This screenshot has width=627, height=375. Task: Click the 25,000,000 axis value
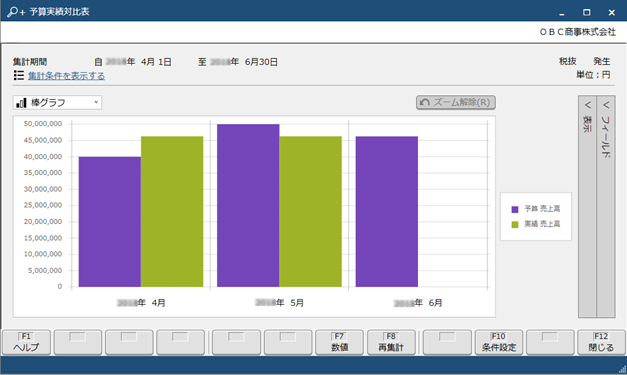tap(43, 205)
